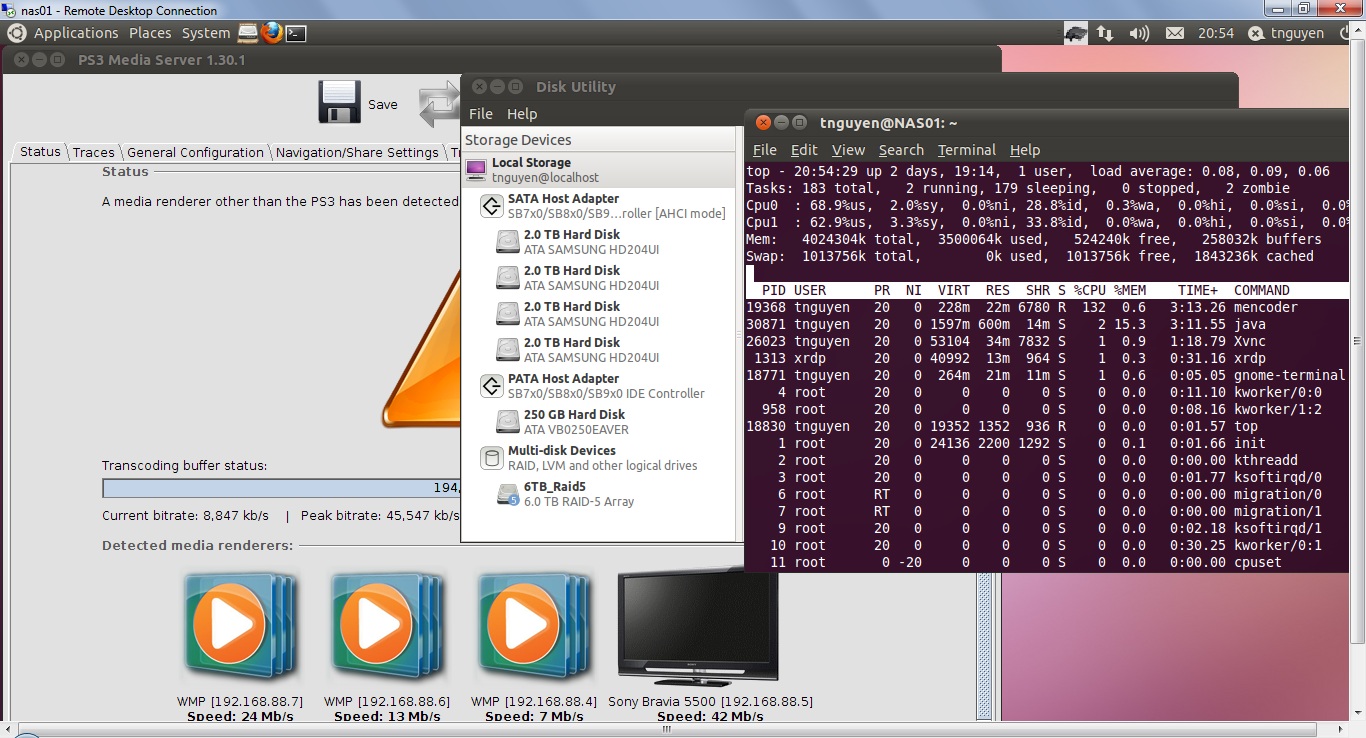
Task: Click the Storage Devices heading
Action: (518, 140)
